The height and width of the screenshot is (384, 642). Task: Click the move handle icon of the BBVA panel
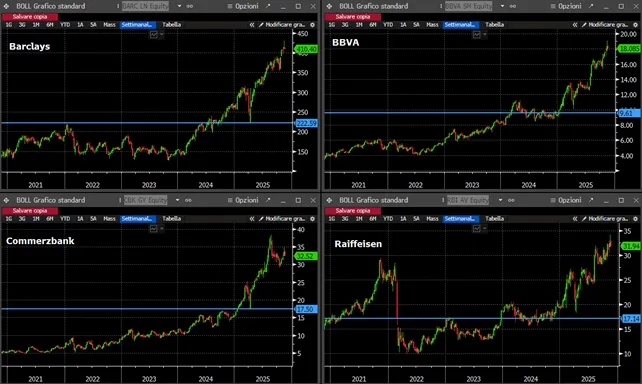pos(329,6)
